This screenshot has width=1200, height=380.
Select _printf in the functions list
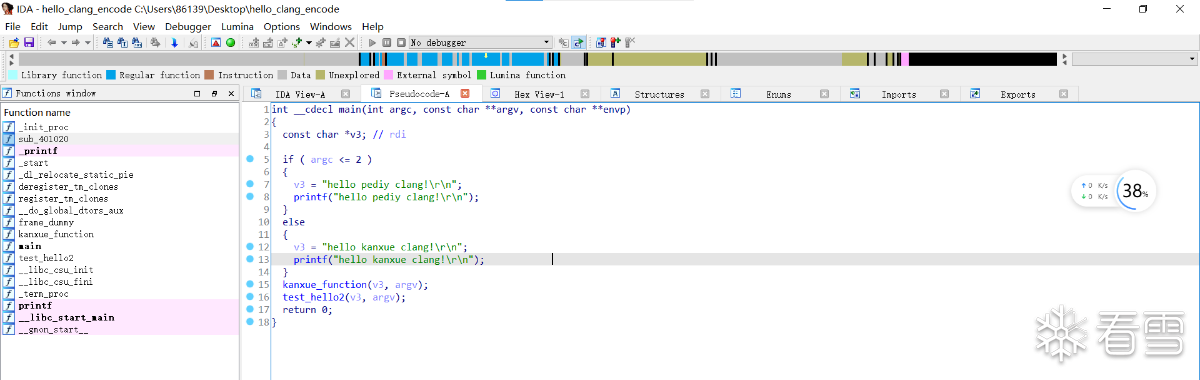(x=120, y=151)
